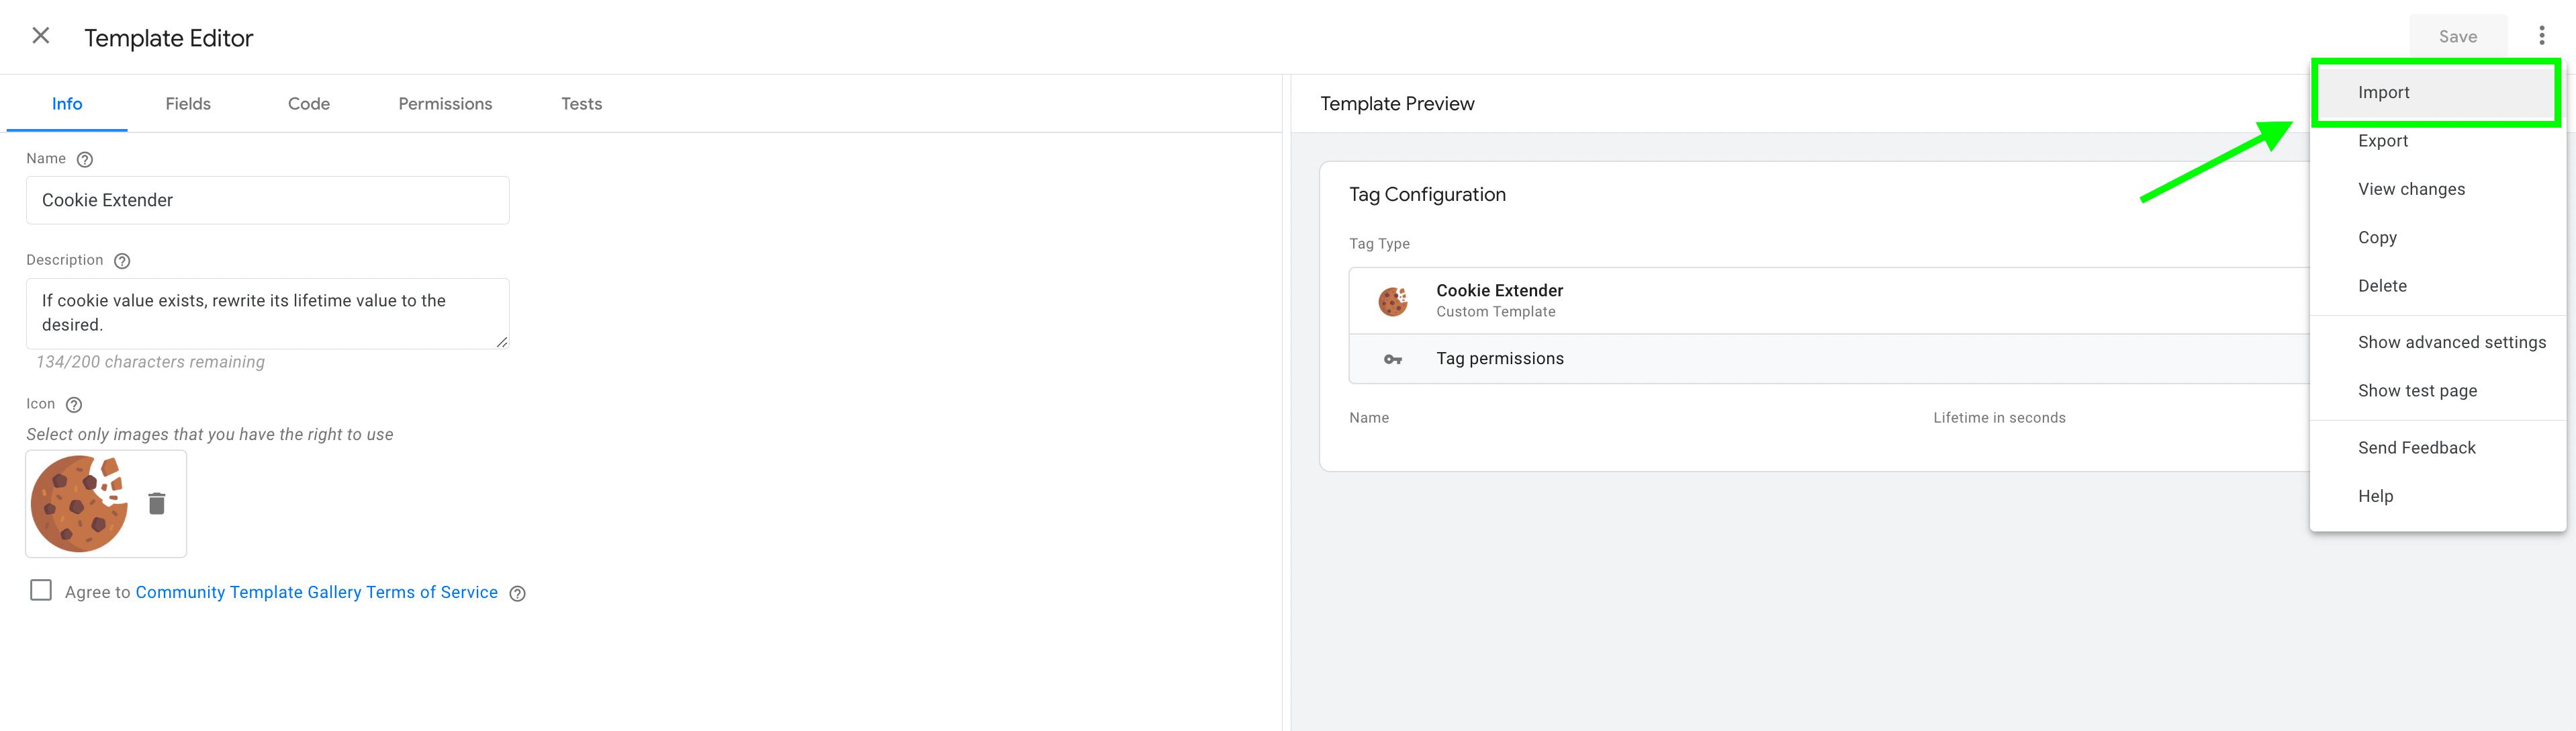Choose Export from the overflow menu

pyautogui.click(x=2436, y=141)
